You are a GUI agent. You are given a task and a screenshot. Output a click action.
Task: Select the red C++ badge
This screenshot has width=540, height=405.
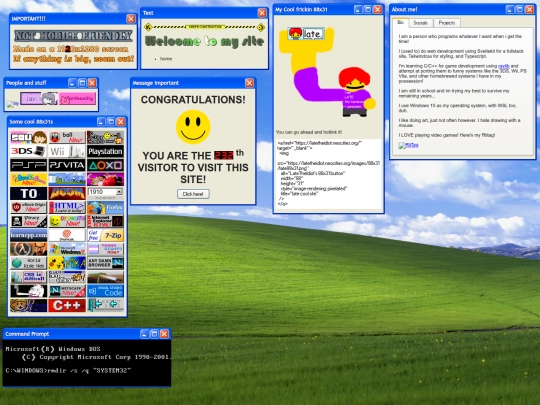click(x=67, y=305)
